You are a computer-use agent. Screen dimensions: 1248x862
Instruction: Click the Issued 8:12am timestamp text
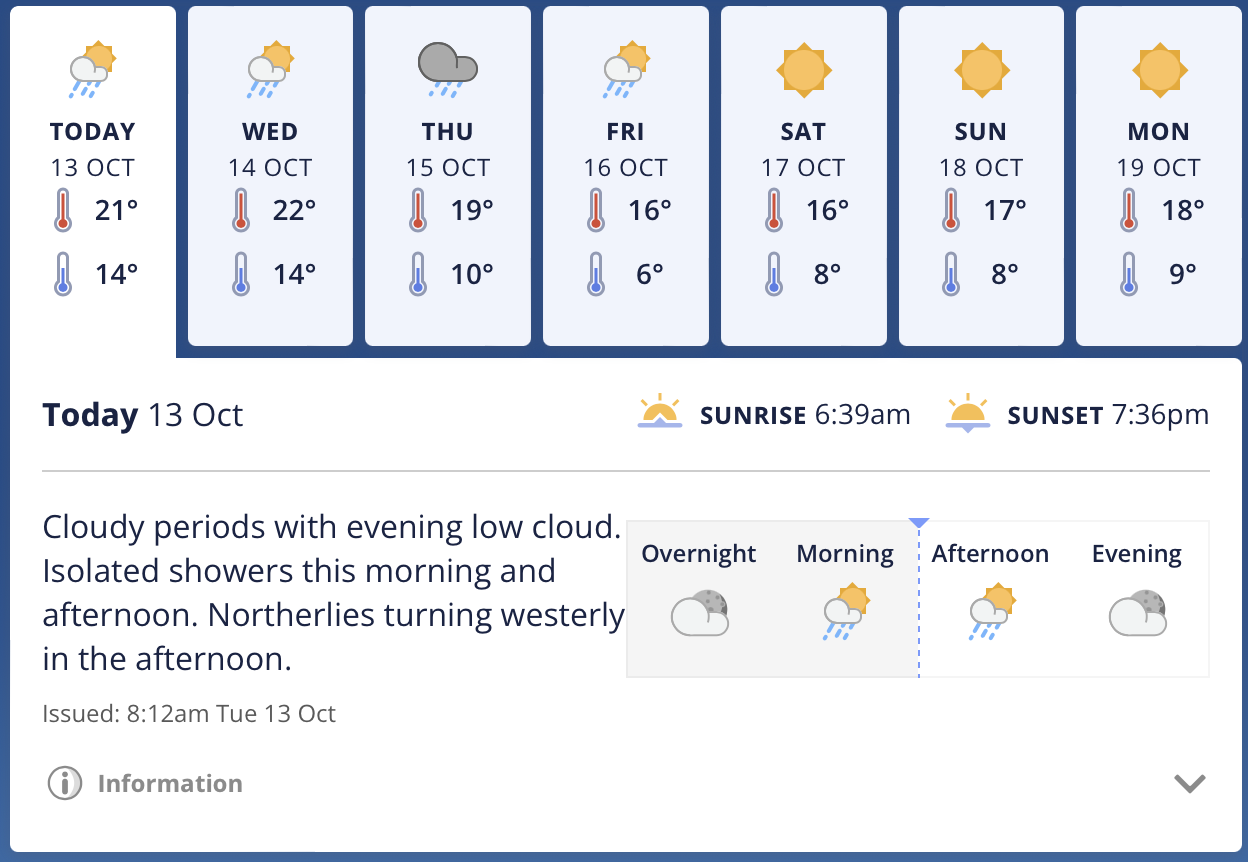189,714
